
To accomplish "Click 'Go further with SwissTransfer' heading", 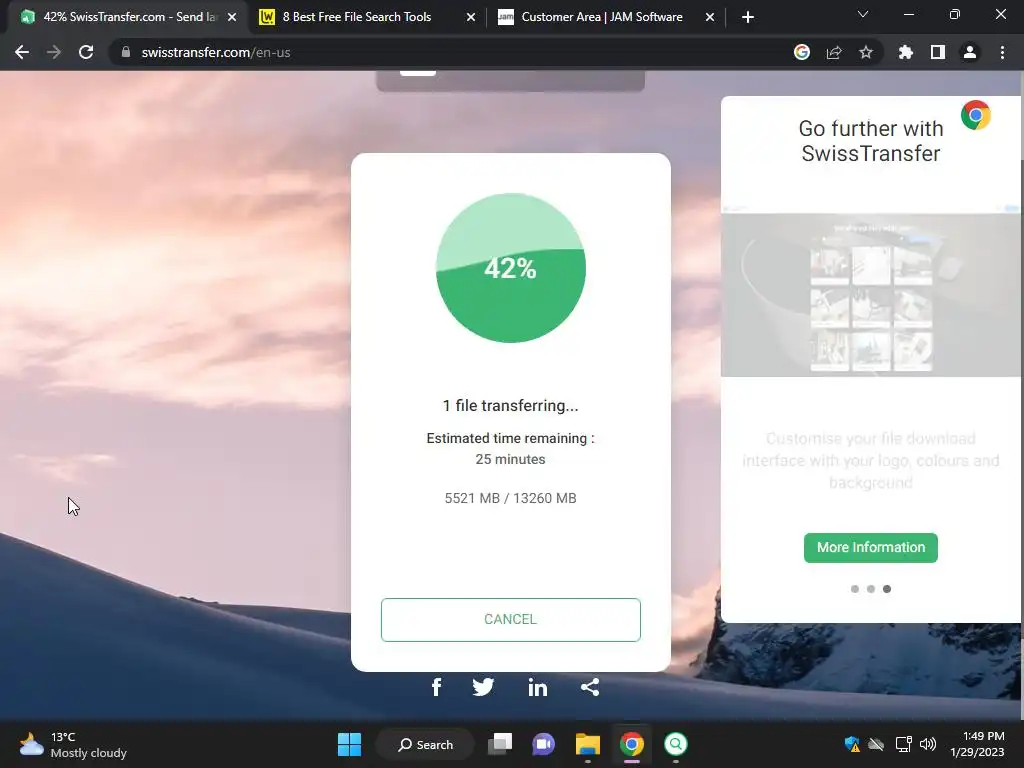I will coord(871,140).
